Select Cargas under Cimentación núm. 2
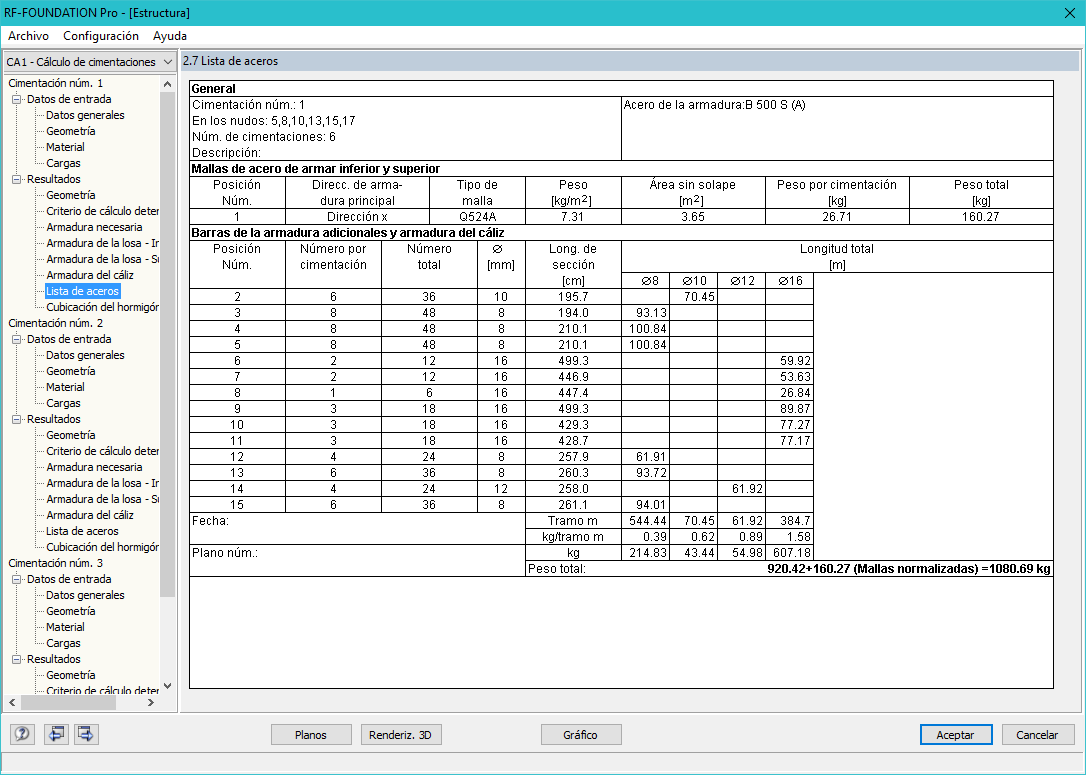 (x=63, y=403)
